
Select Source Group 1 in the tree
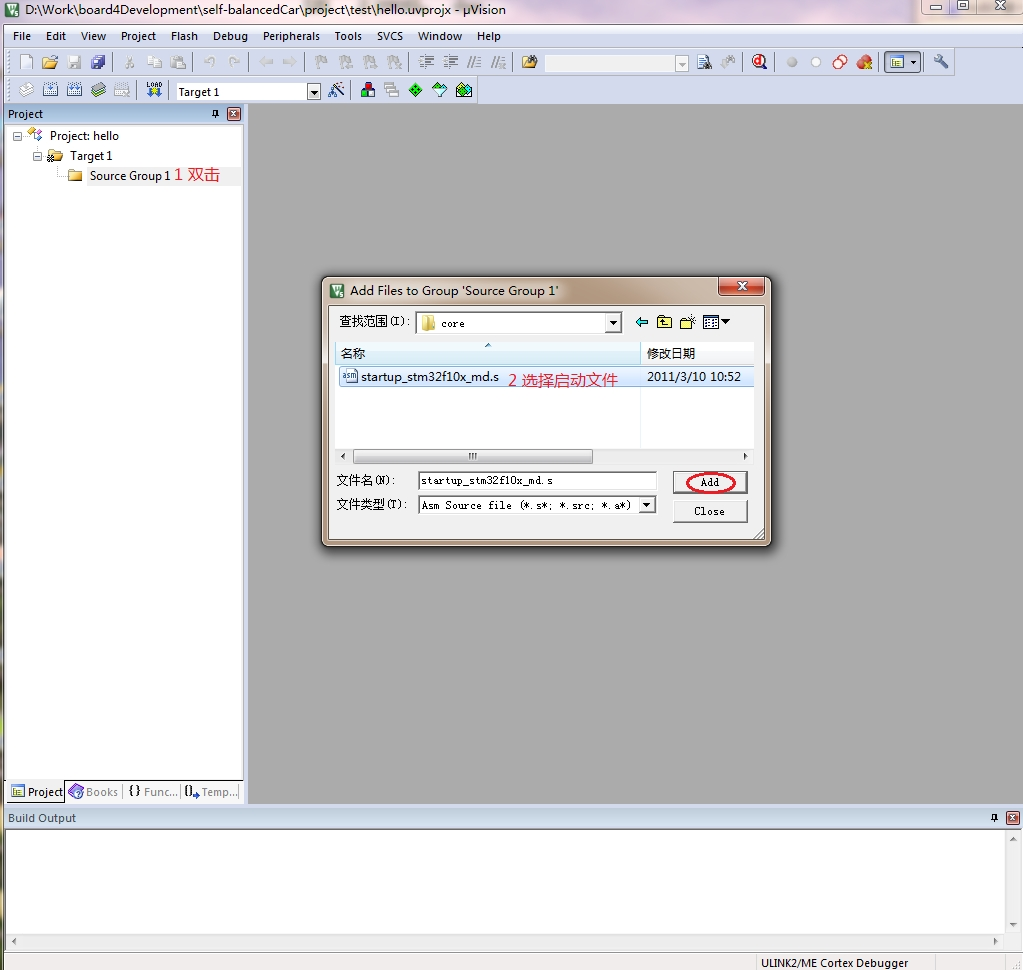coord(129,176)
